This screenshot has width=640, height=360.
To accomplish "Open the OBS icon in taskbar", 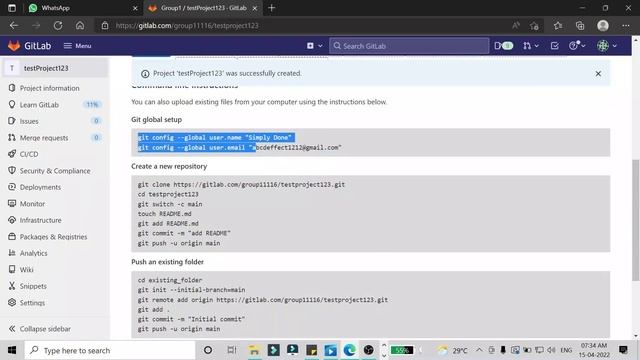I will [369, 350].
